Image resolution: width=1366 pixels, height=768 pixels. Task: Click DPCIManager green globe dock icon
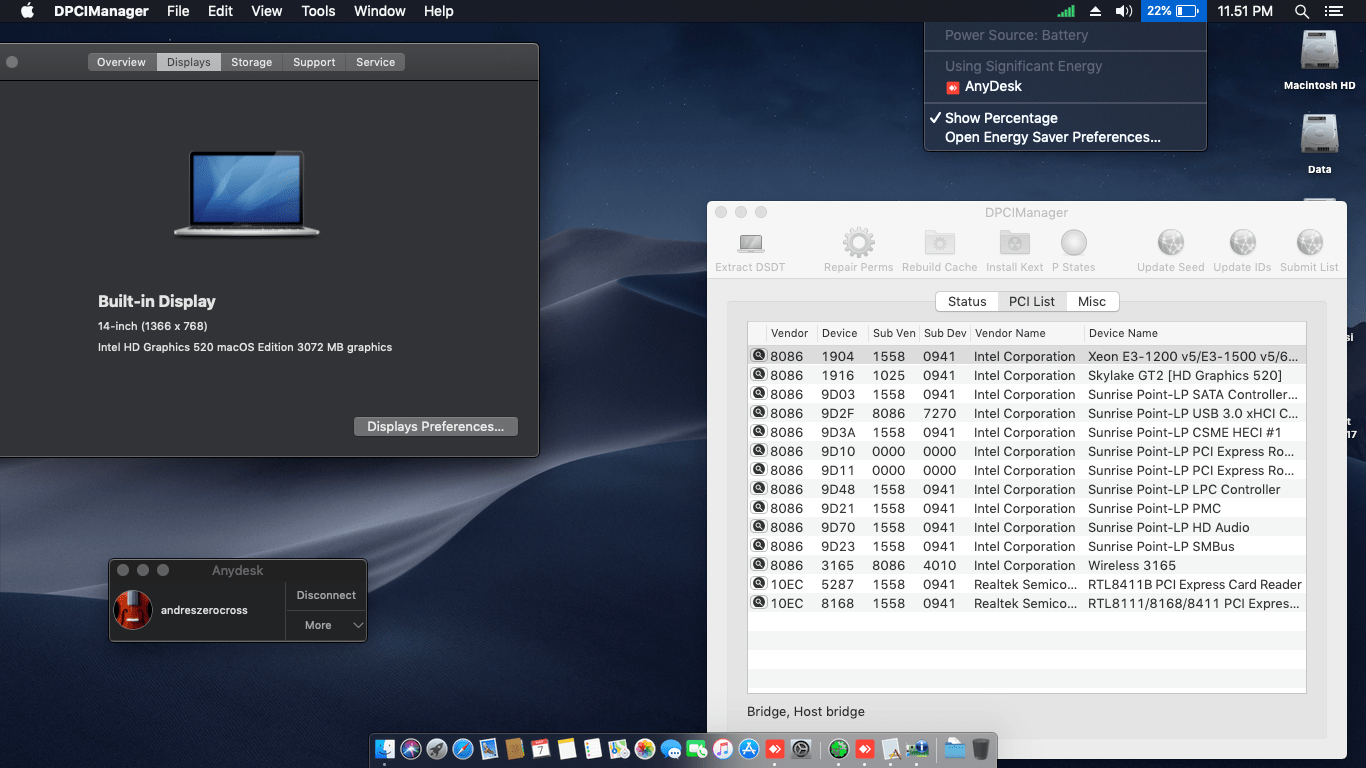[x=839, y=748]
